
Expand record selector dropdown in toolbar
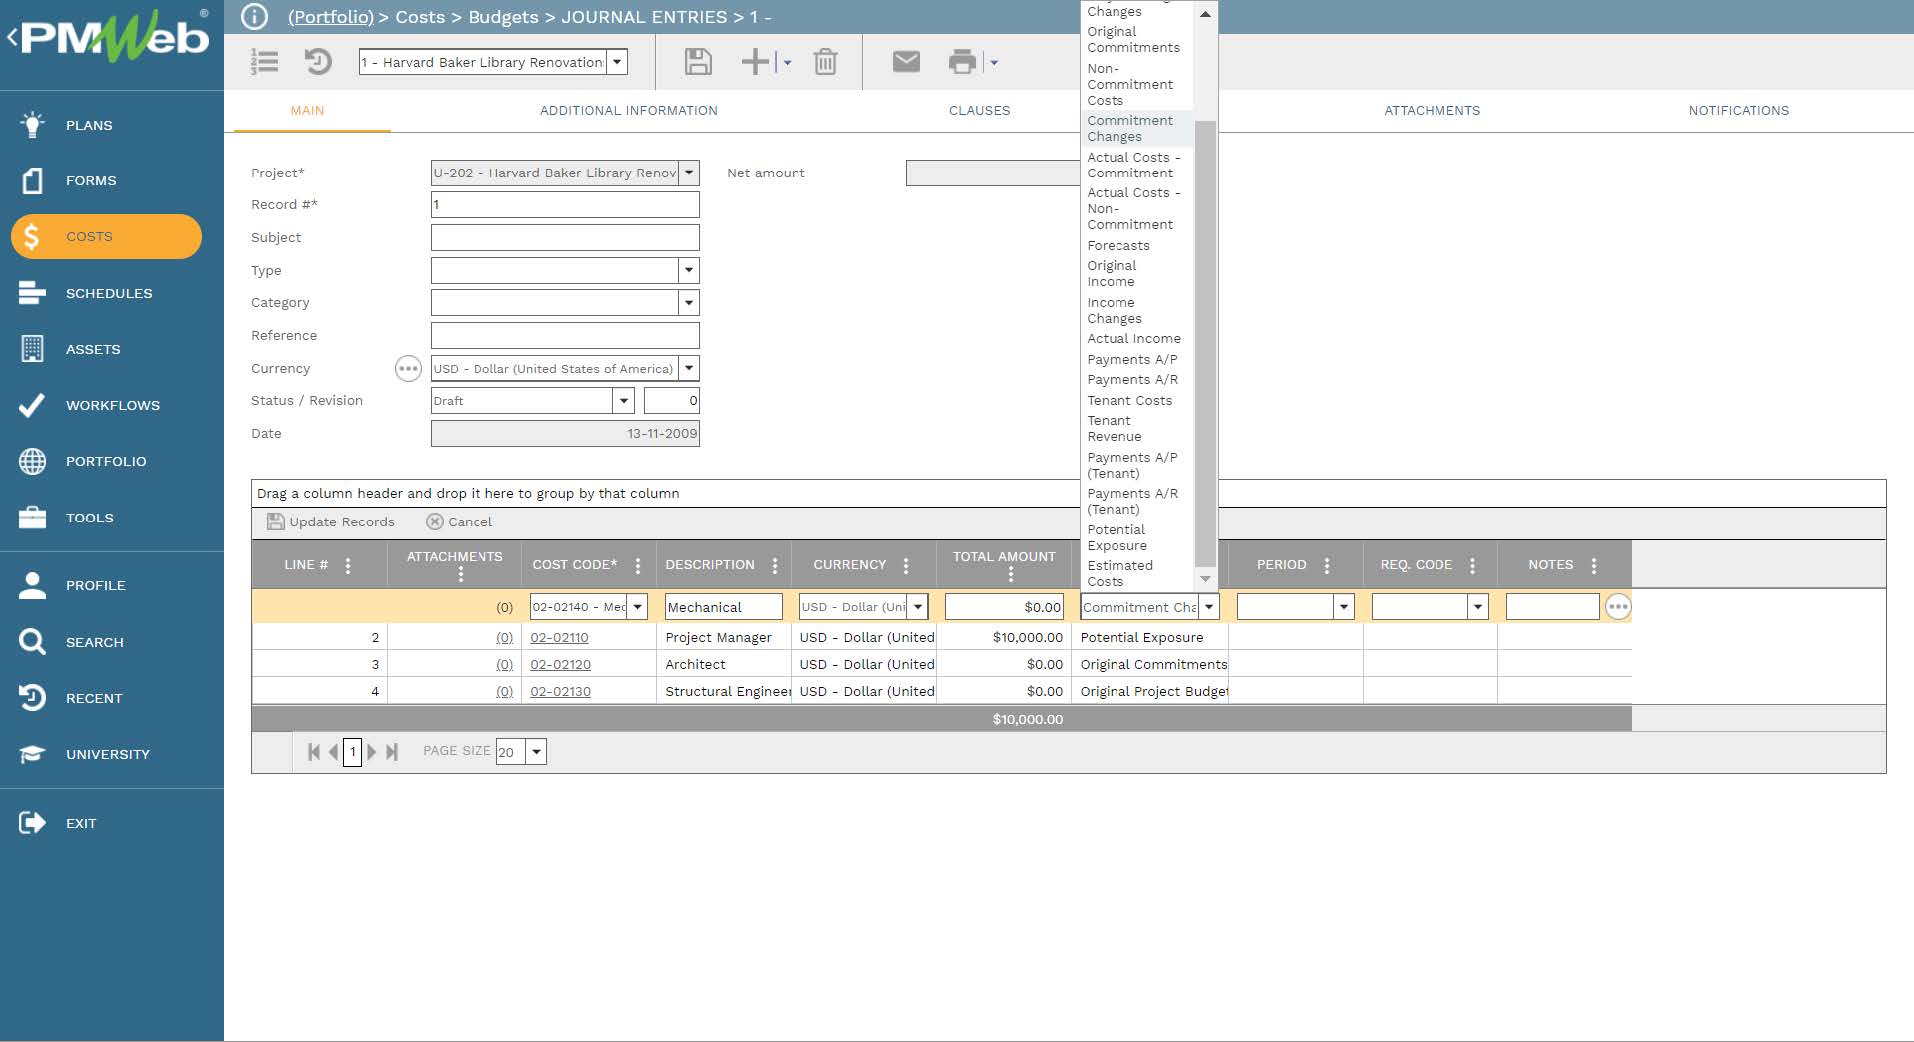pos(618,62)
